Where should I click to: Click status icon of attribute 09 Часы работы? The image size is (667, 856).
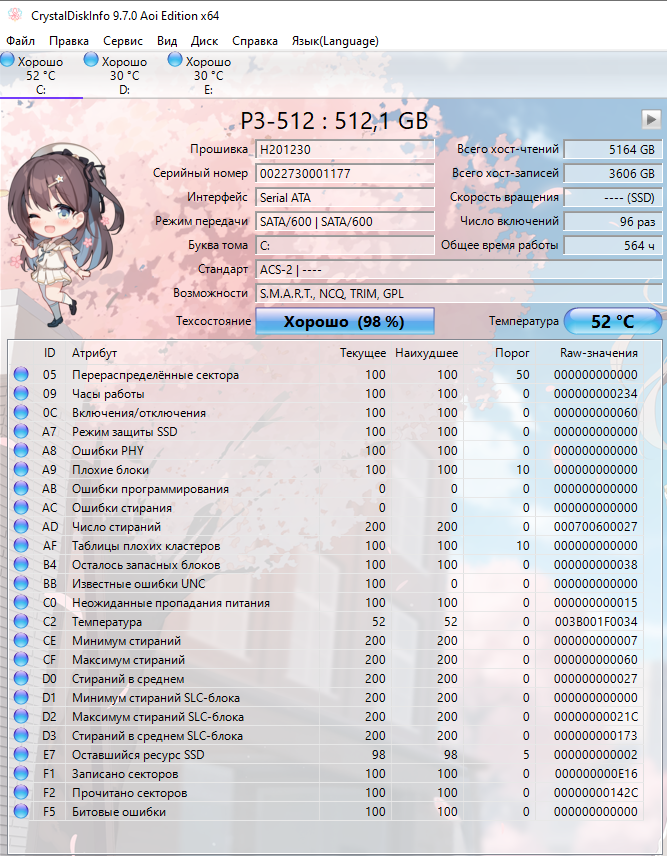[21, 394]
